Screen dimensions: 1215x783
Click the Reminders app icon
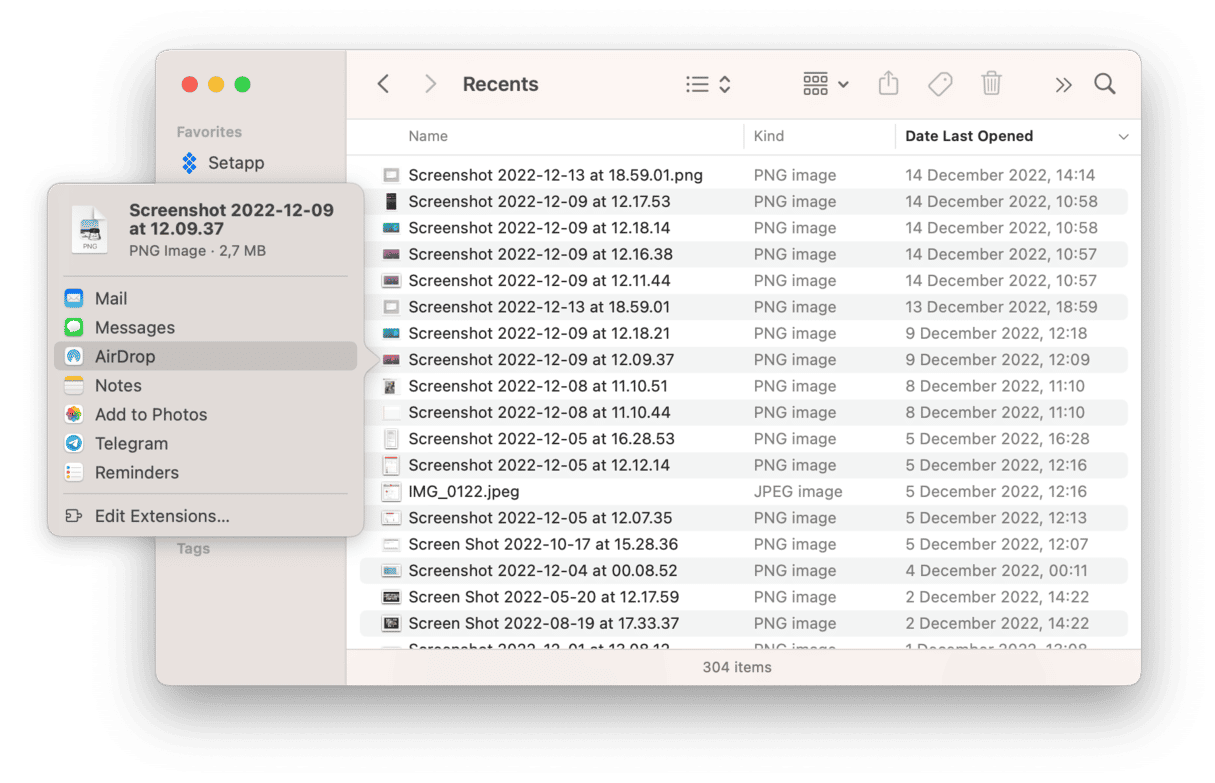tap(74, 472)
